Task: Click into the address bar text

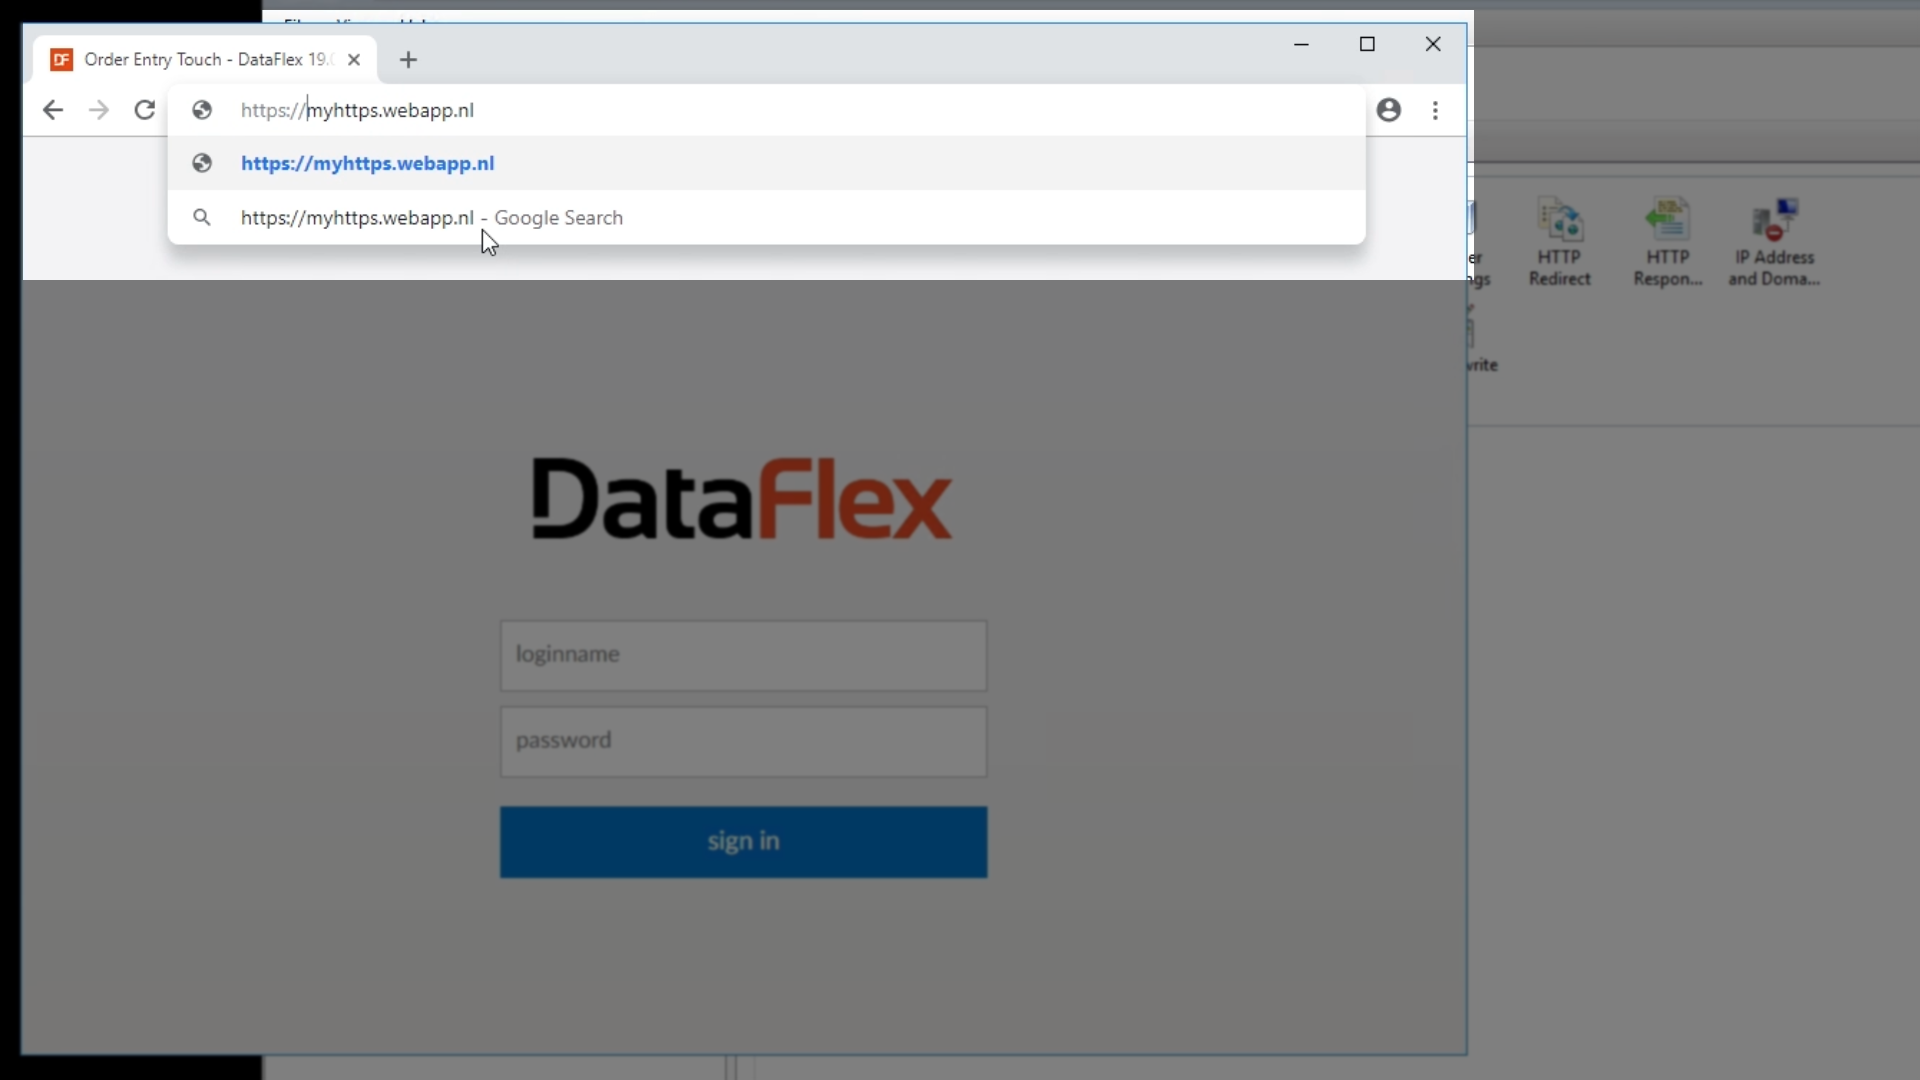Action: coord(700,110)
